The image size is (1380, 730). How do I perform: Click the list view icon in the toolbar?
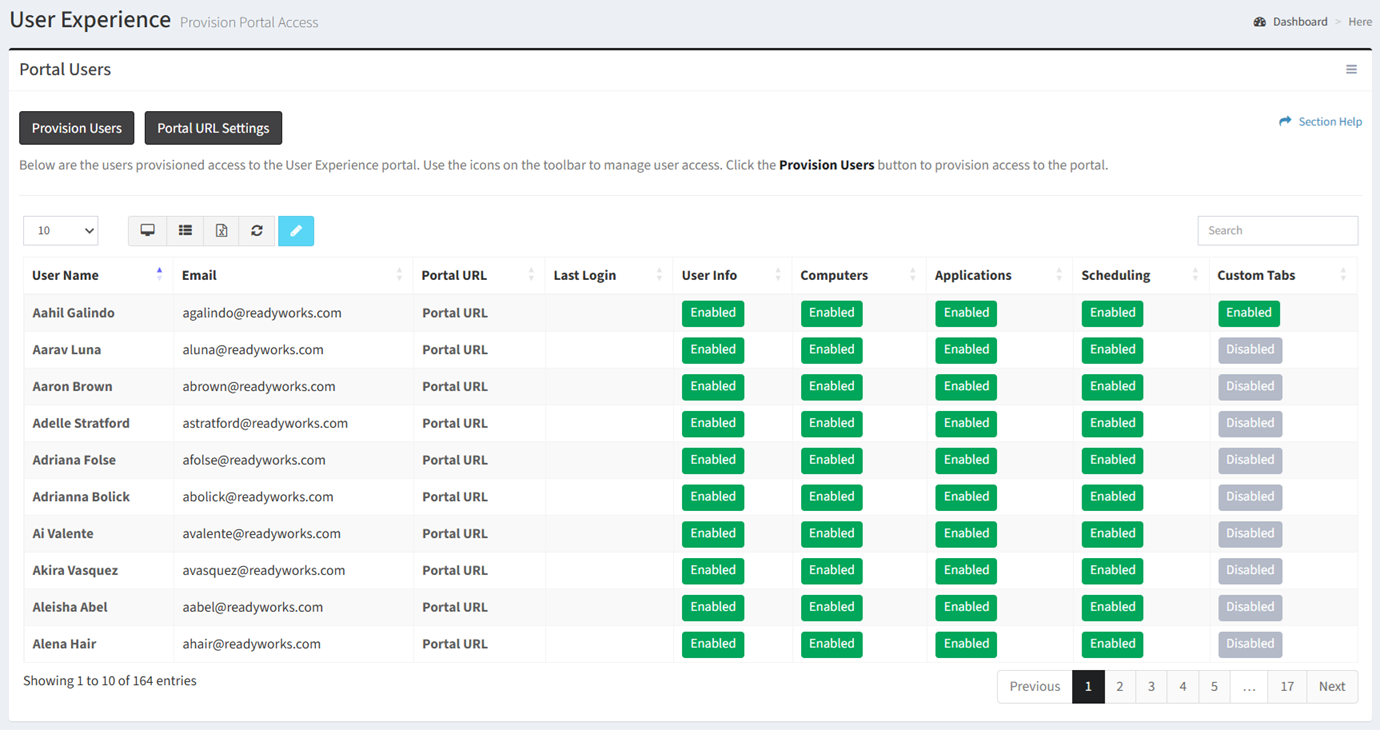[185, 231]
